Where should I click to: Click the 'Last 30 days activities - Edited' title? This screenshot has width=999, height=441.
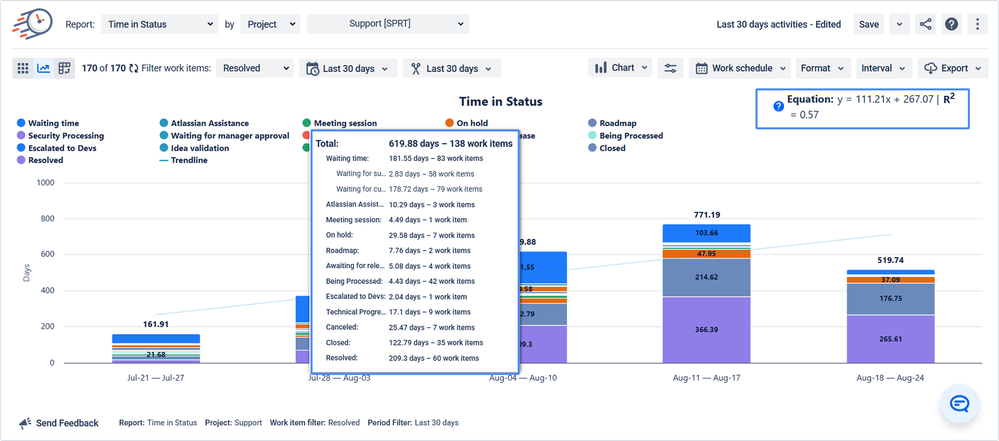click(x=779, y=24)
